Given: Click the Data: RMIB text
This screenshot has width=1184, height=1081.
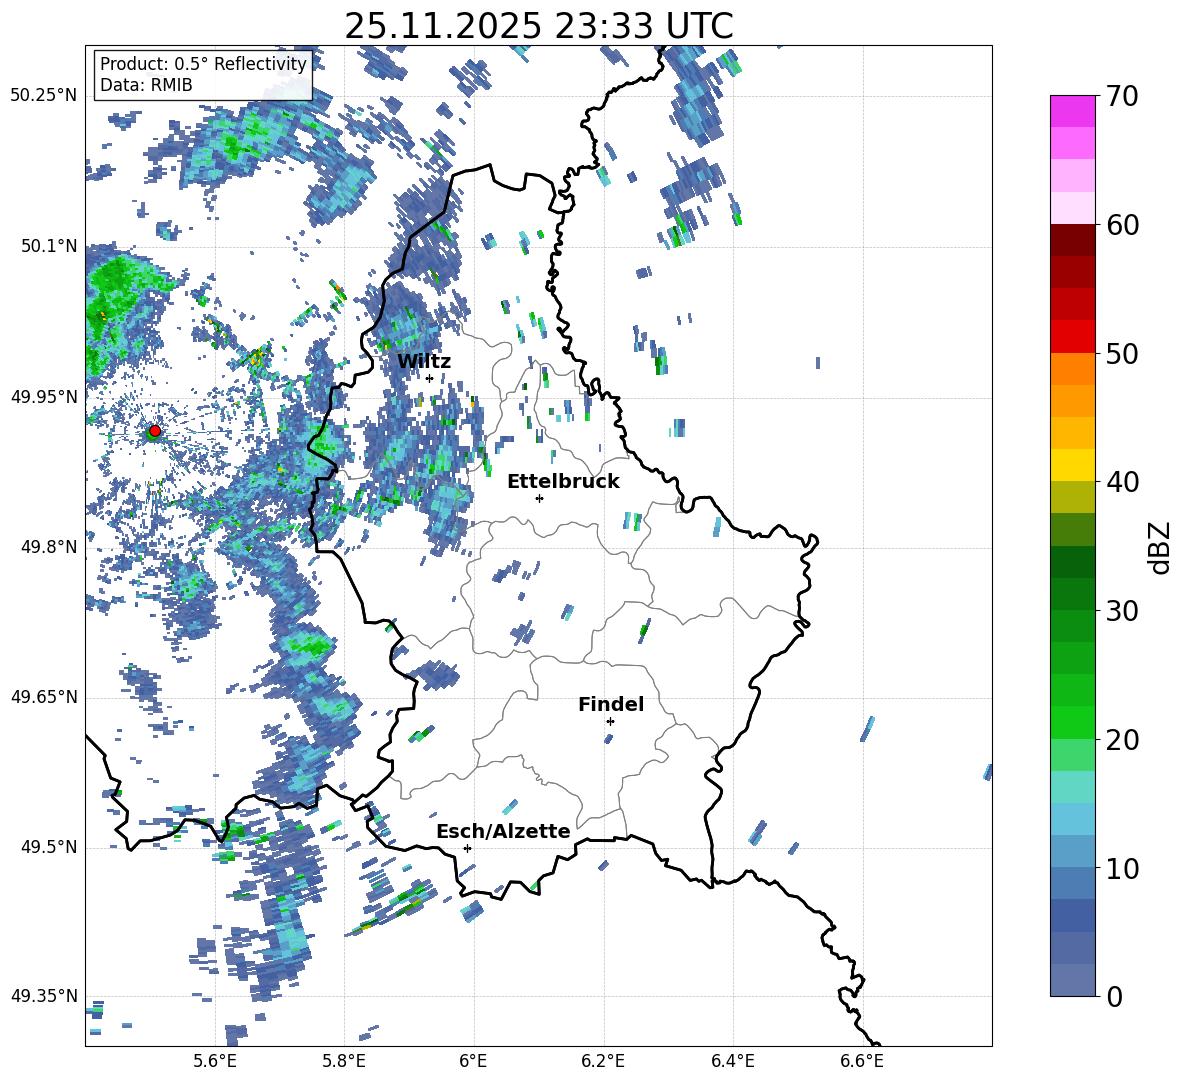Looking at the screenshot, I should click(x=146, y=85).
